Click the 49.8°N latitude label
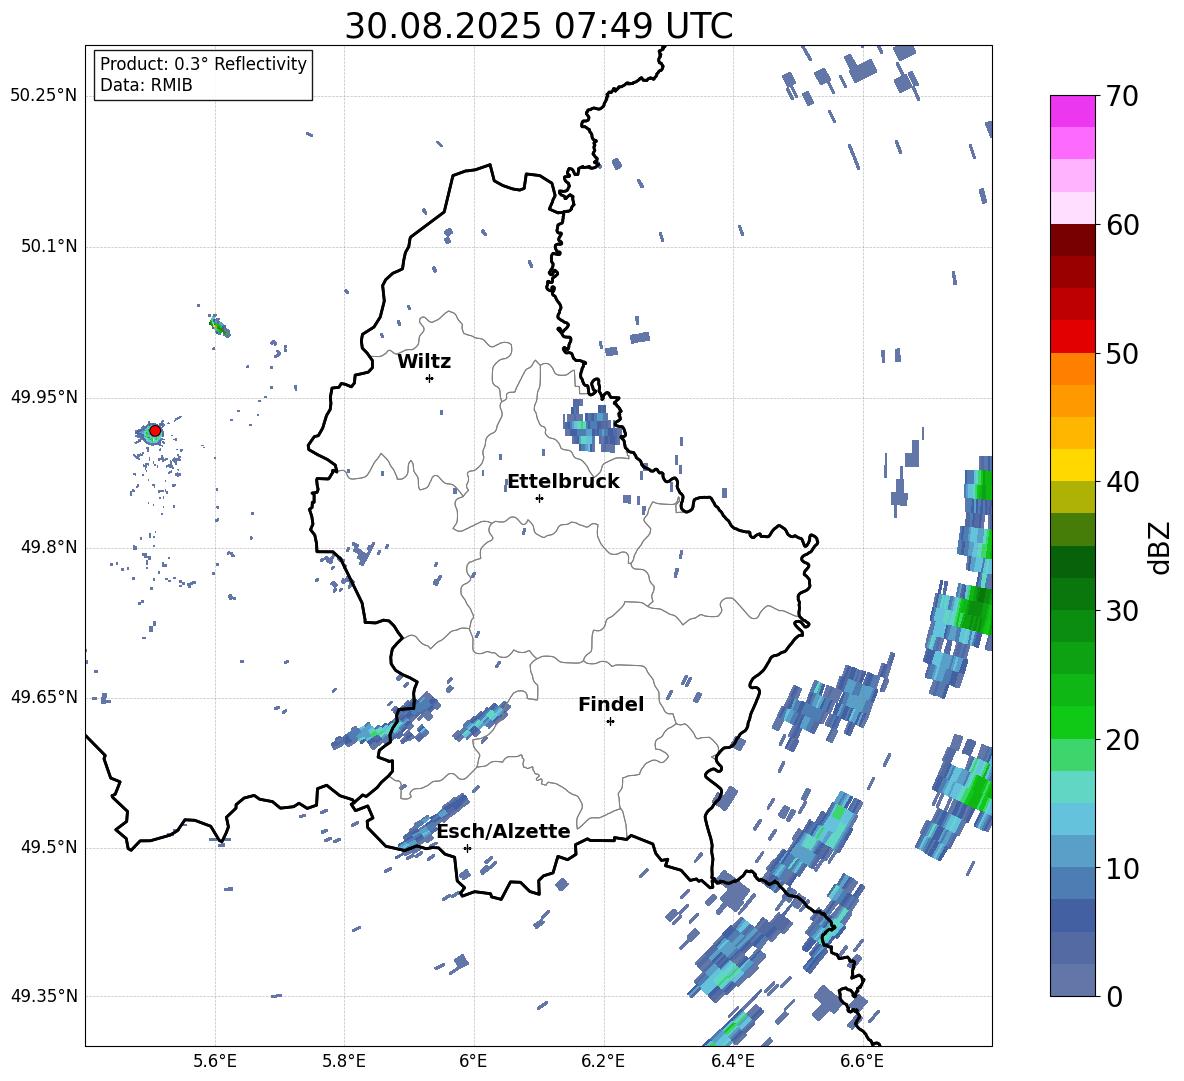This screenshot has width=1184, height=1081. [48, 547]
